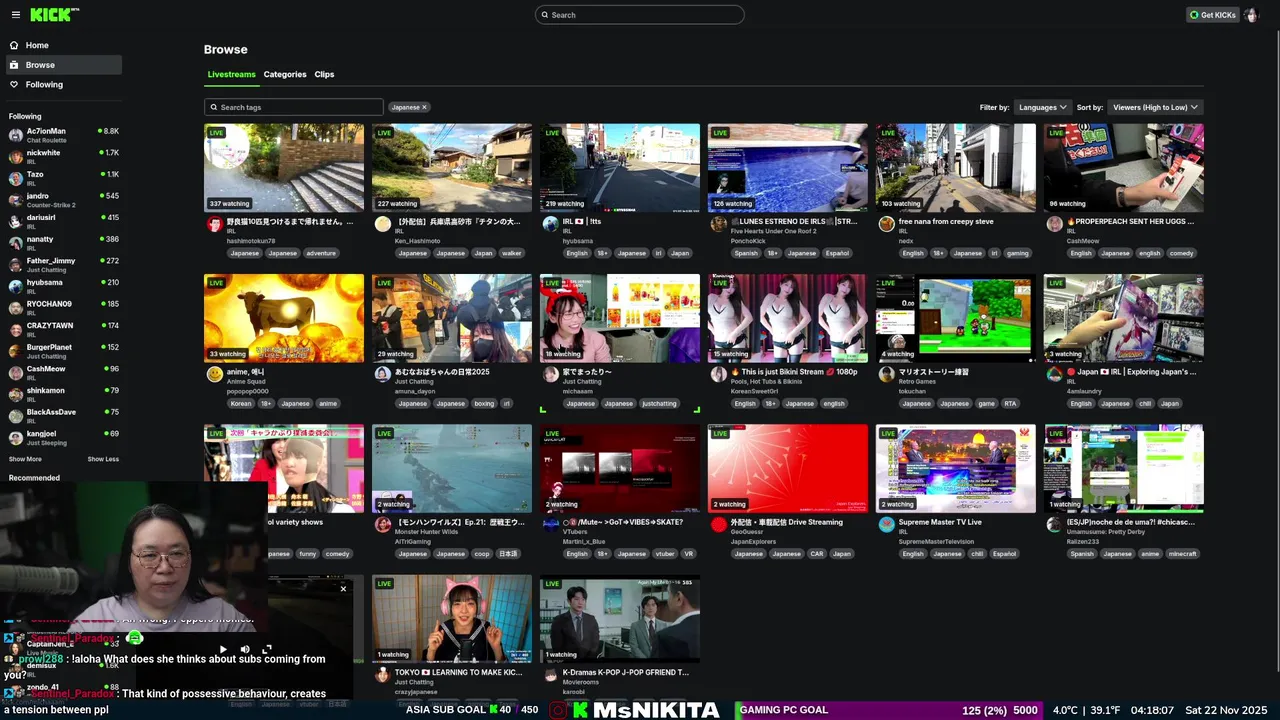1280x720 pixels.
Task: Click the RTA tag on tokuchan stream
Action: [x=1011, y=404]
